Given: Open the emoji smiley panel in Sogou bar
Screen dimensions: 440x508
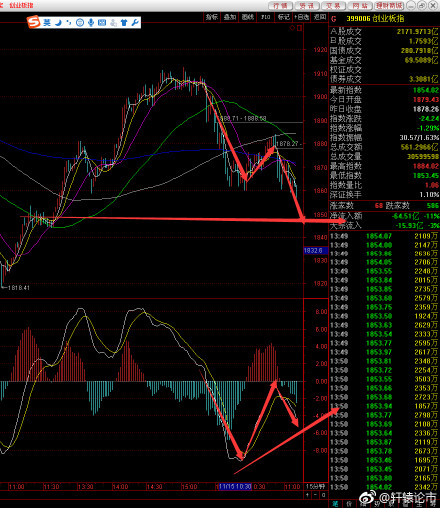Looking at the screenshot, I should coord(80,22).
